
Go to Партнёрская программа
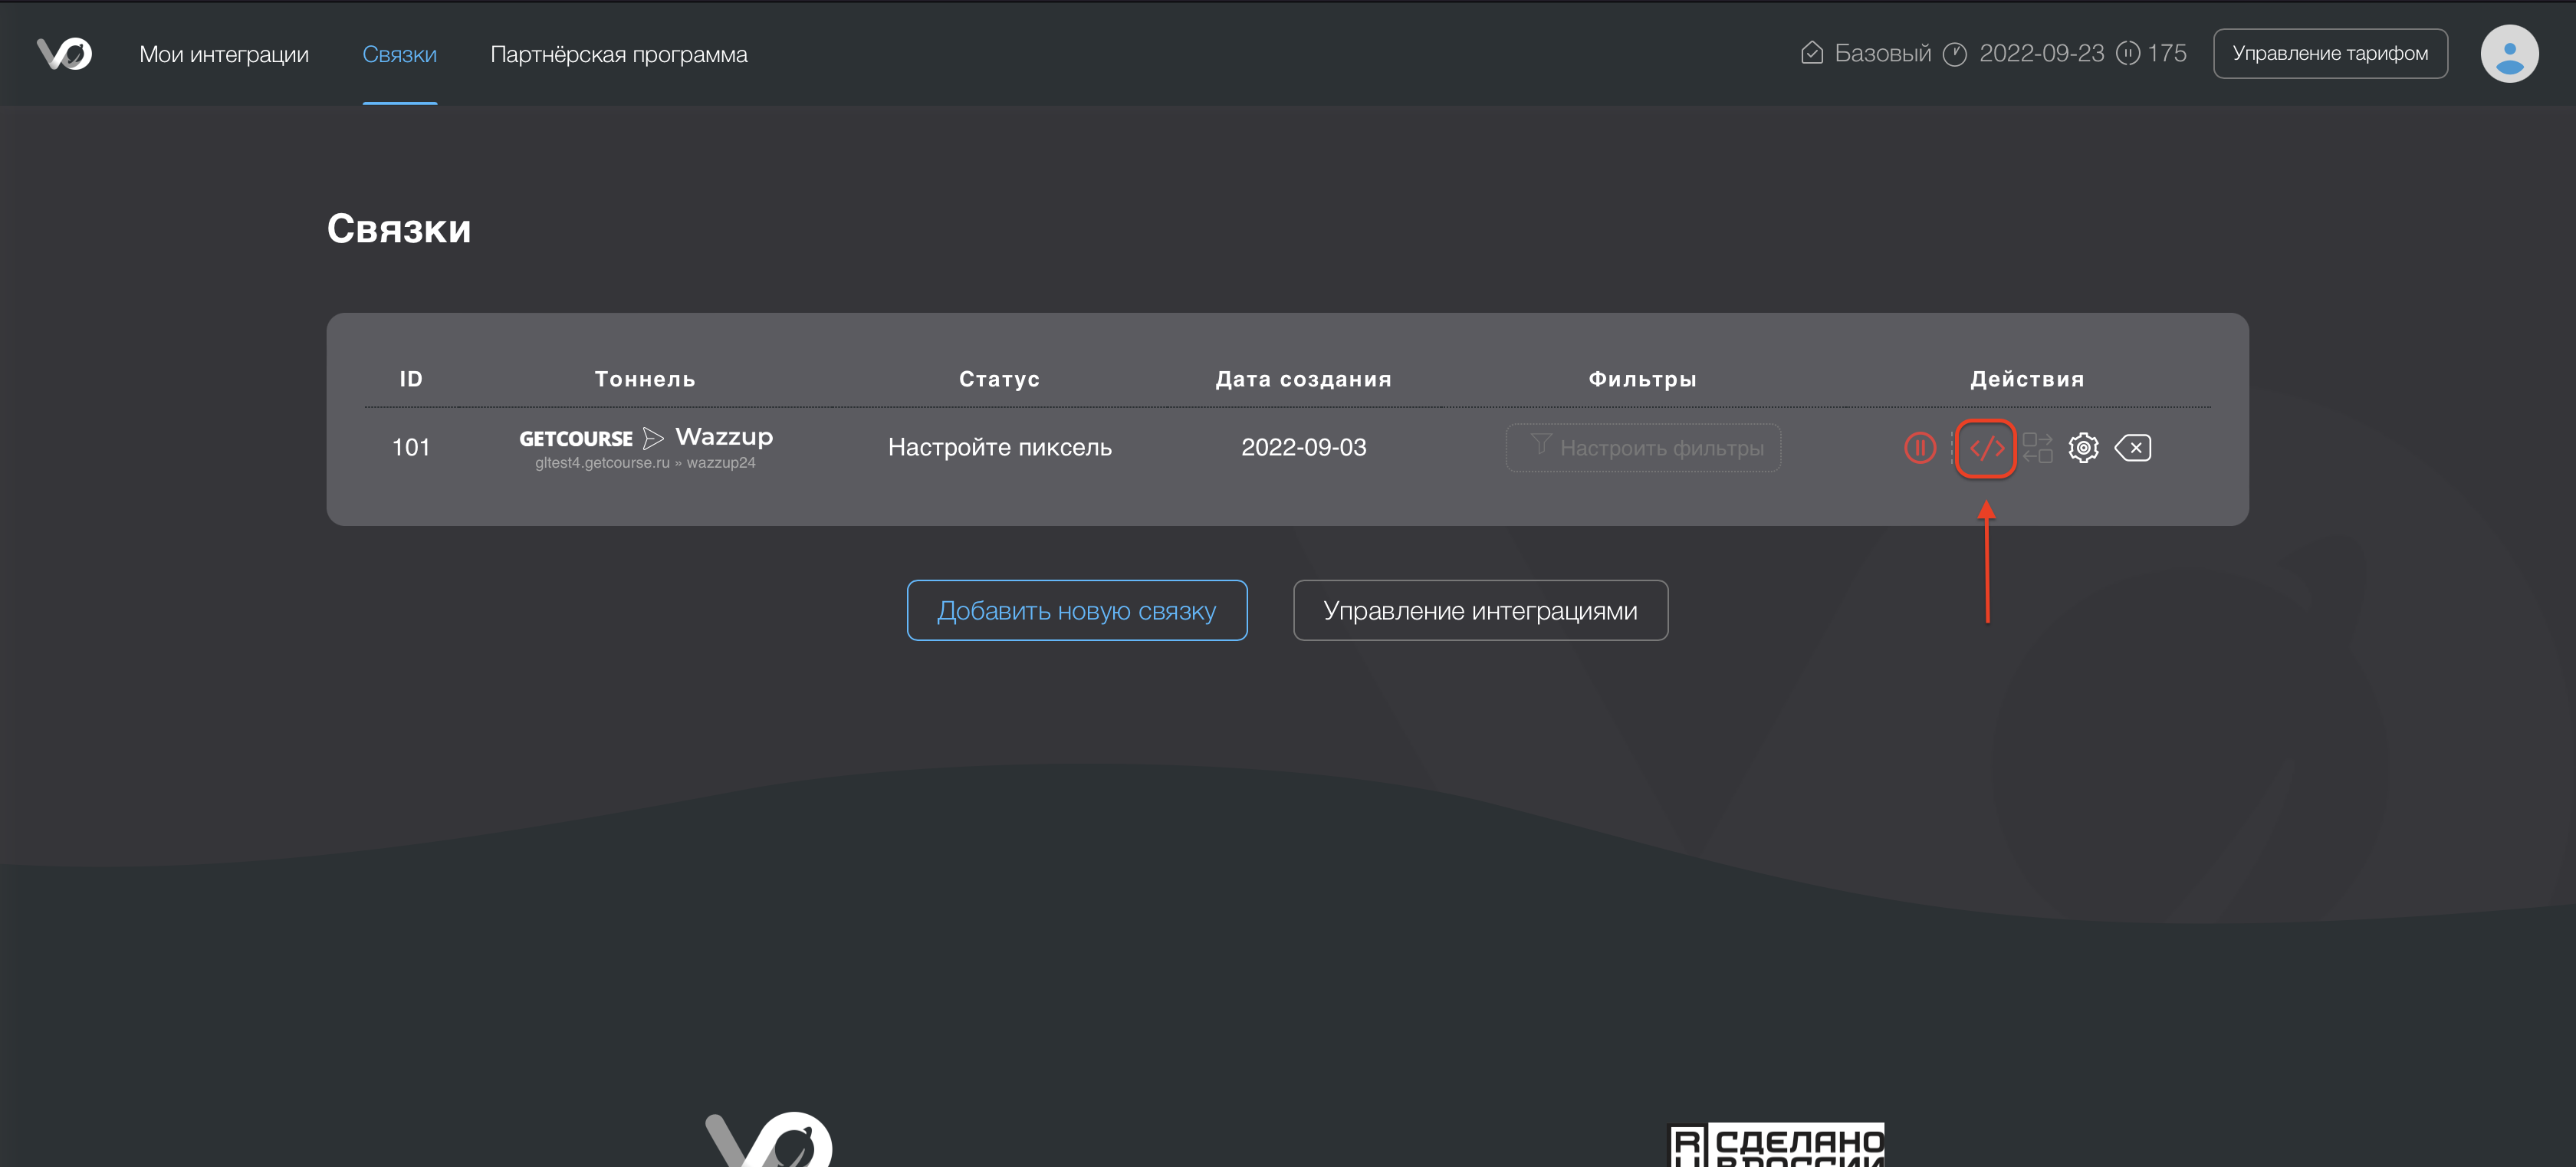[x=618, y=55]
